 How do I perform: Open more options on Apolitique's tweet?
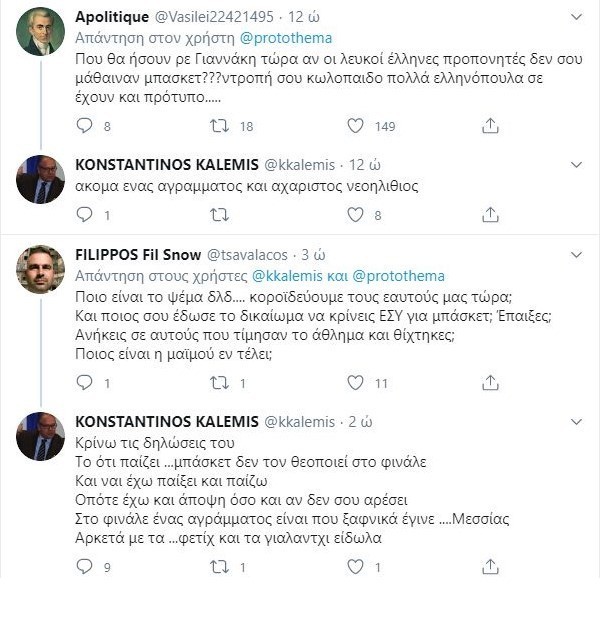point(576,17)
